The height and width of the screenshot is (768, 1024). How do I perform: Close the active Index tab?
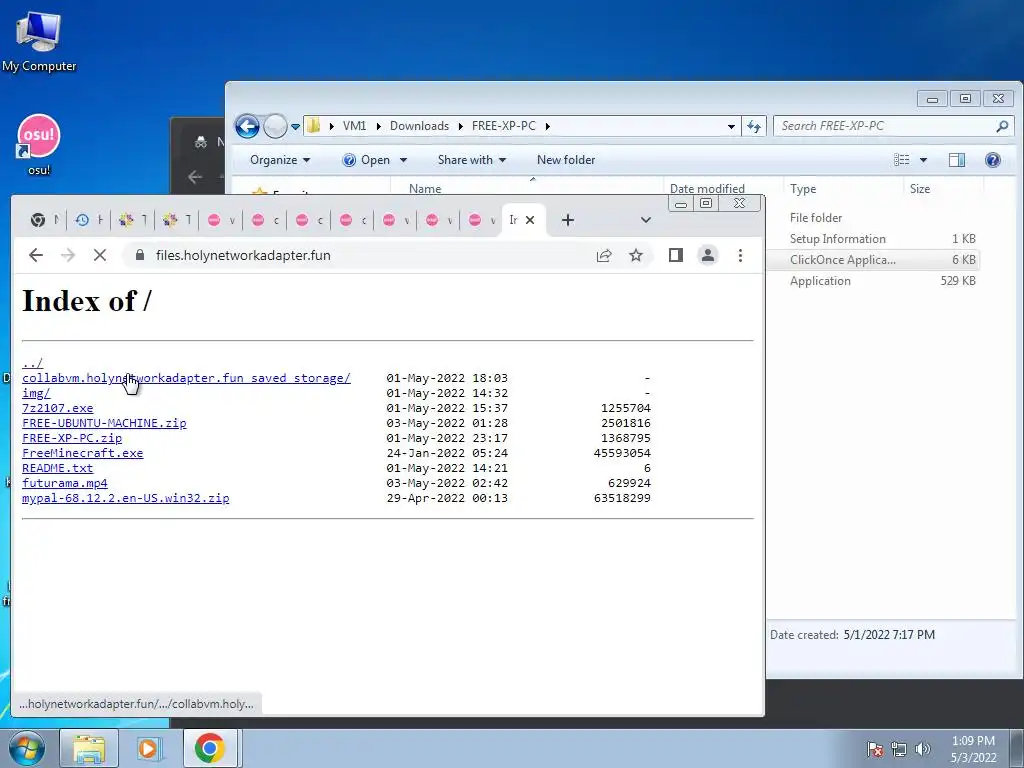tap(530, 220)
